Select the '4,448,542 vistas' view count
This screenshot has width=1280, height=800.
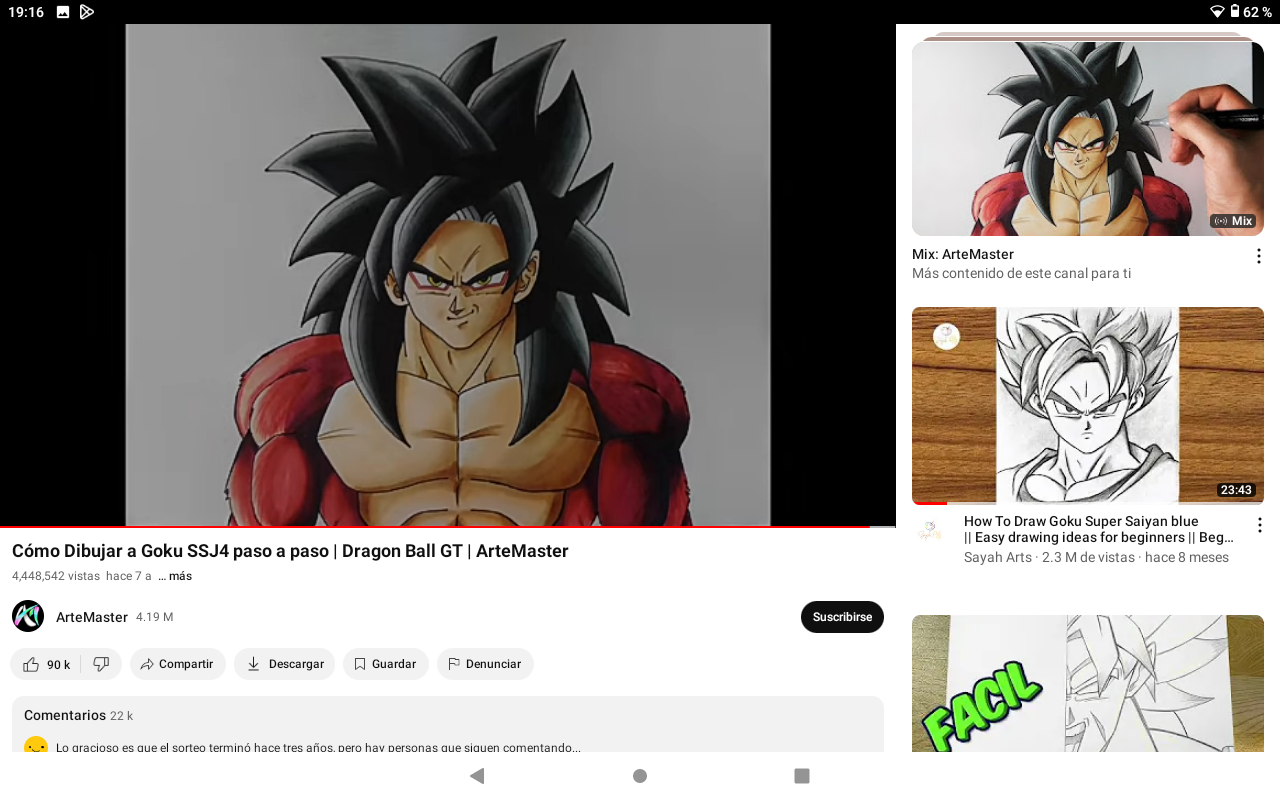pos(56,576)
